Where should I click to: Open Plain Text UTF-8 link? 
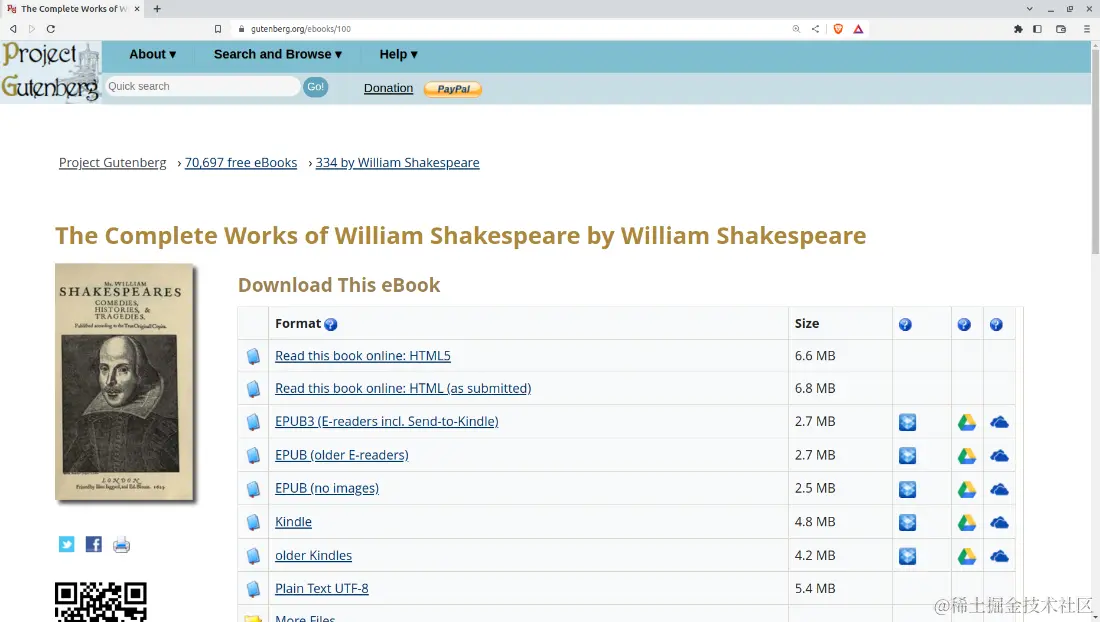321,588
